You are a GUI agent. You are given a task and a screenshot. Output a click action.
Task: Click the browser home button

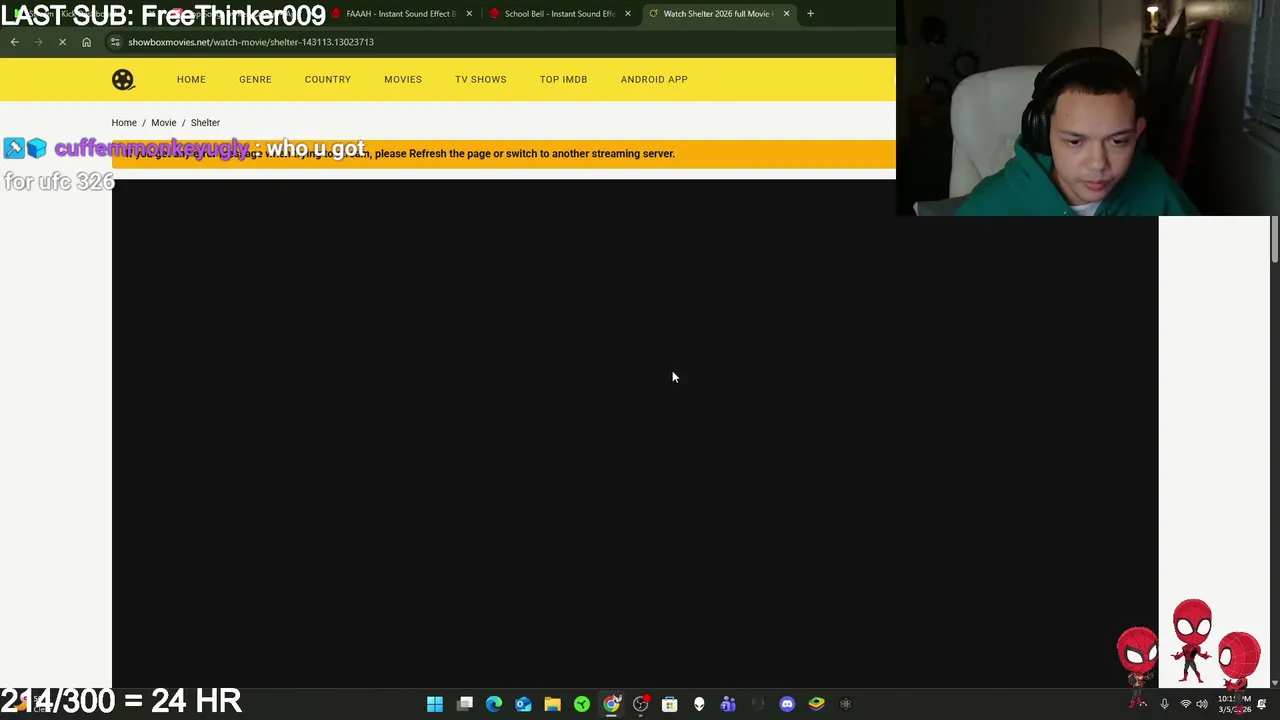click(87, 42)
